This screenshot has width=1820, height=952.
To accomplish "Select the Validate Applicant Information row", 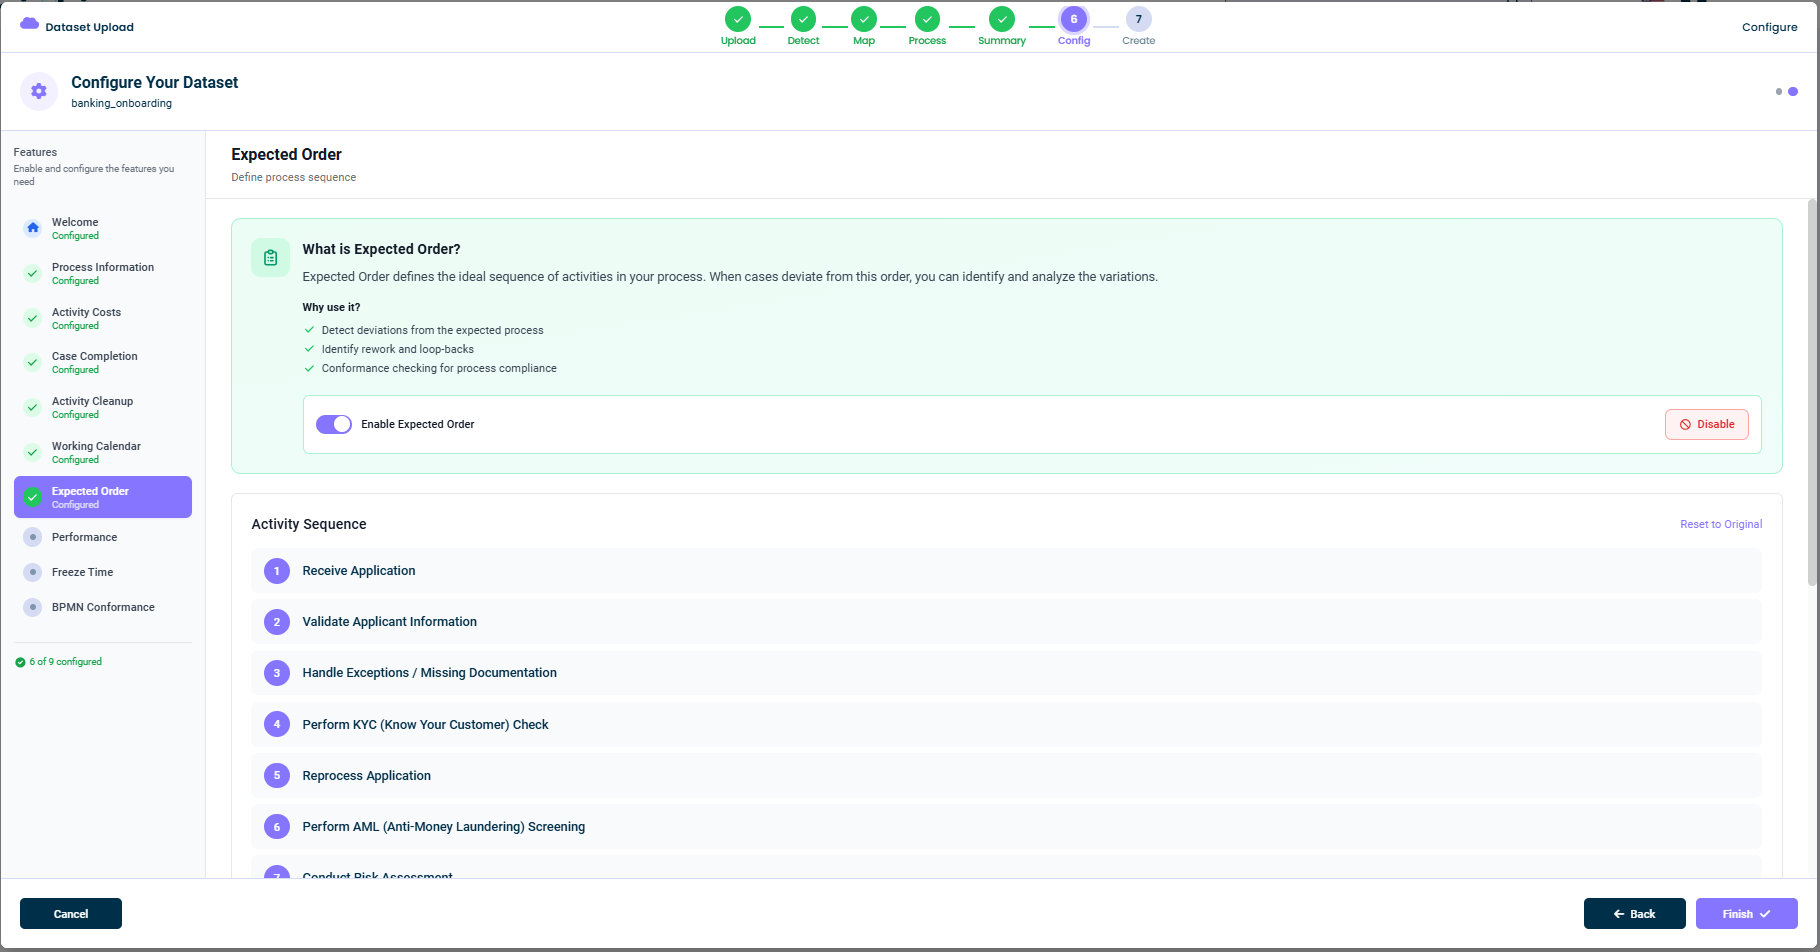I will (1006, 622).
